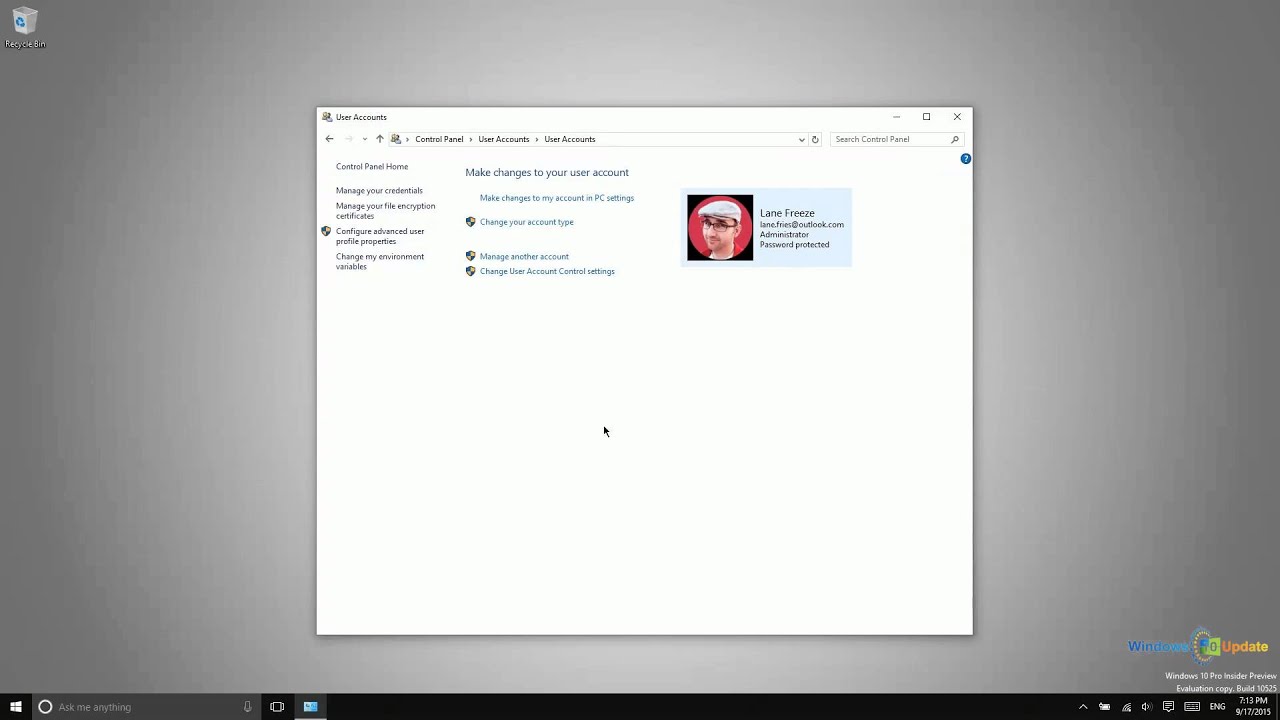Click shield icon beside UAC settings
The image size is (1280, 720).
[x=471, y=271]
